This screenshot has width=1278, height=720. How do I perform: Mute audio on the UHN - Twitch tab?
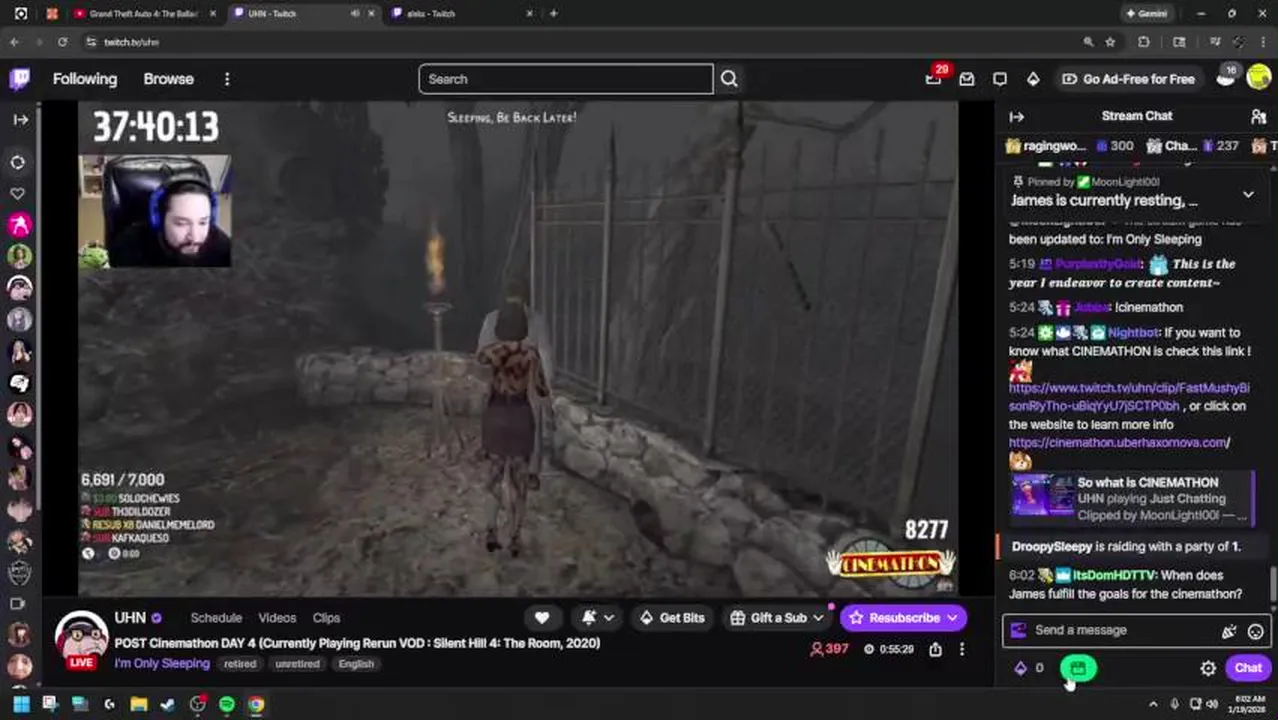click(x=355, y=14)
